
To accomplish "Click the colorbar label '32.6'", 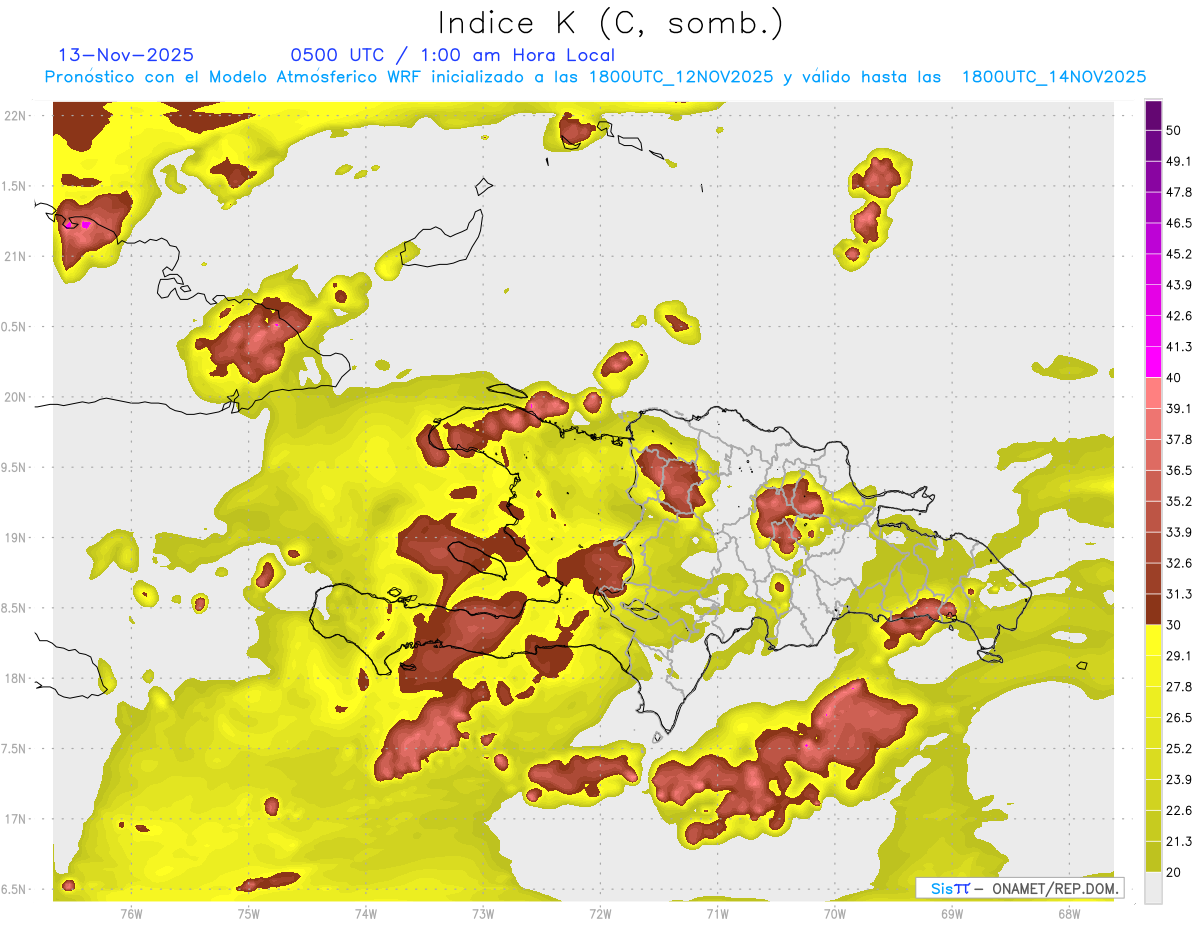I will [1178, 563].
